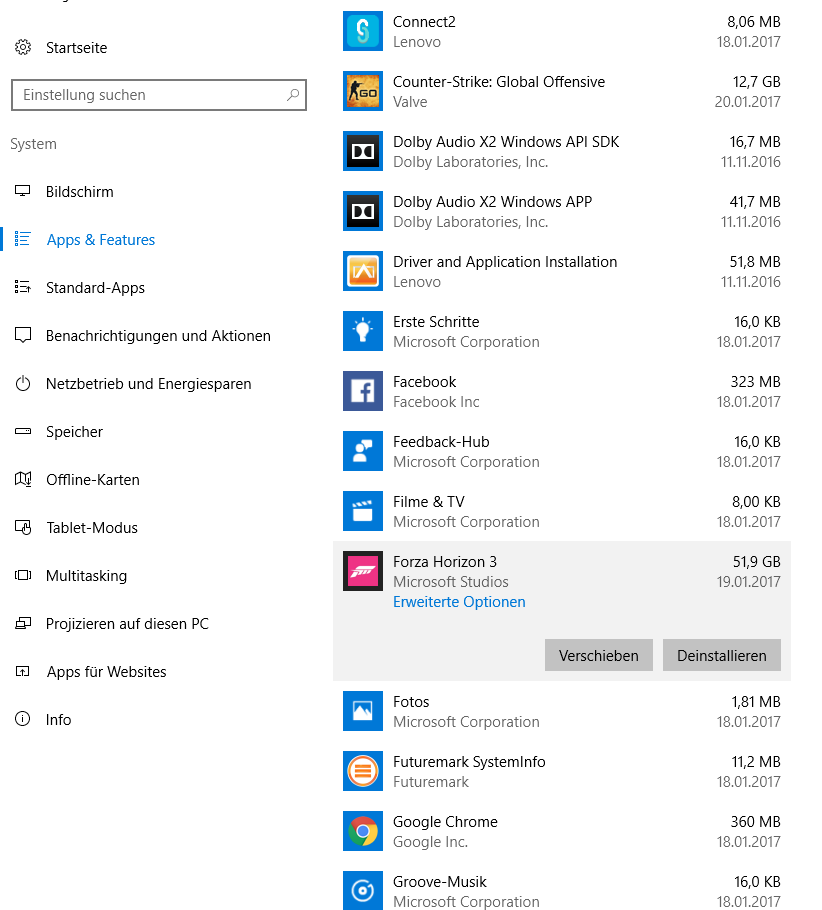Click the Netzbetrieb power icon
This screenshot has height=910, width=822.
point(23,384)
